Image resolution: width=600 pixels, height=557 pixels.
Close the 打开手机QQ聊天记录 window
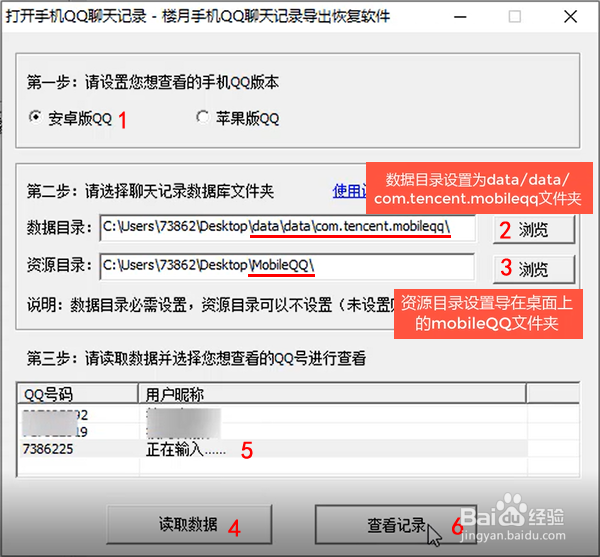pos(571,17)
